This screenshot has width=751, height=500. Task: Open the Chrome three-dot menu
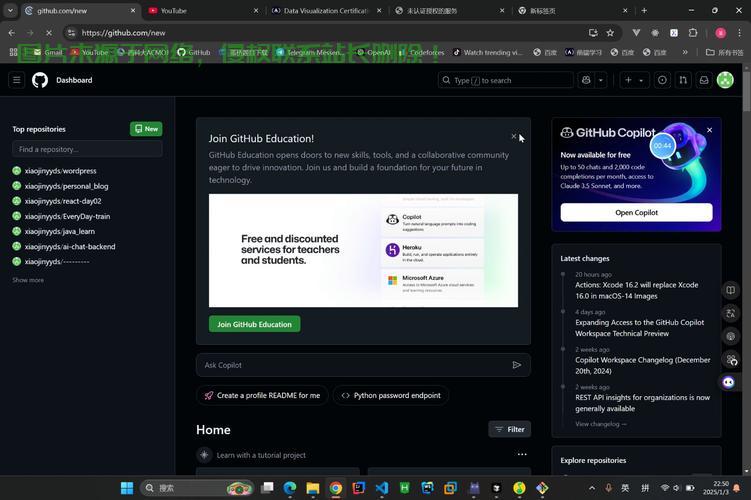(x=739, y=33)
